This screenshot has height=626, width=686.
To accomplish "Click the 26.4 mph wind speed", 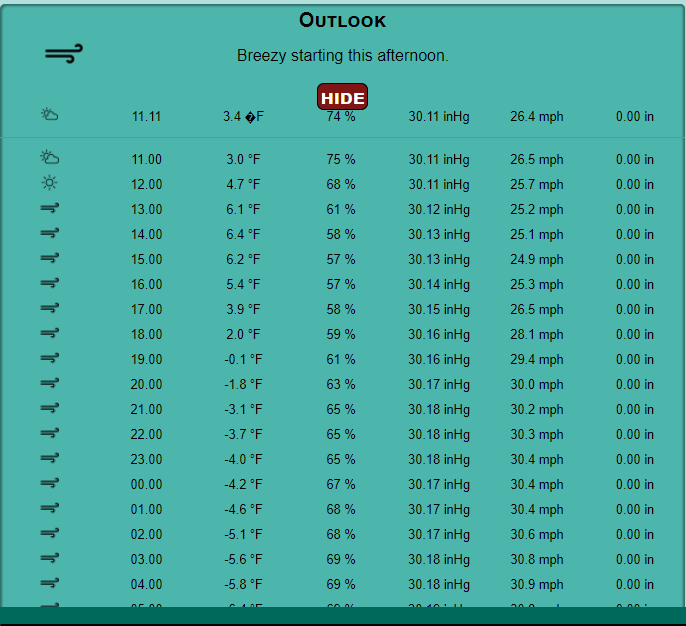I will 537,116.
